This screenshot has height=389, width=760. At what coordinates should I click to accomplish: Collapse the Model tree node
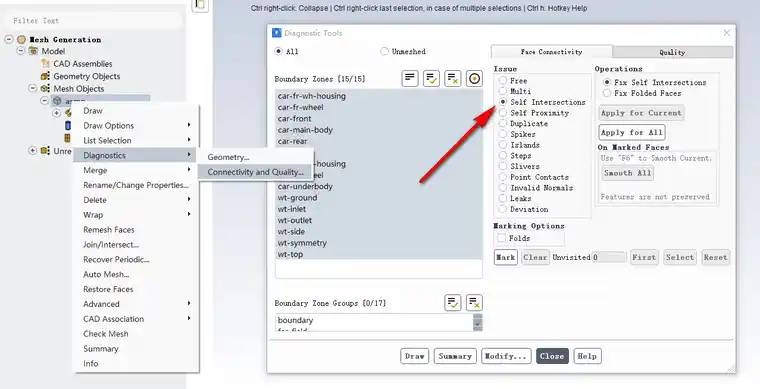tap(21, 51)
